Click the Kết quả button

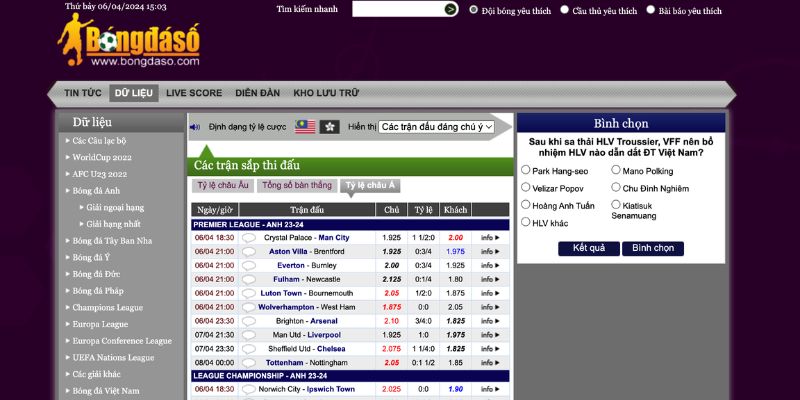coord(588,248)
